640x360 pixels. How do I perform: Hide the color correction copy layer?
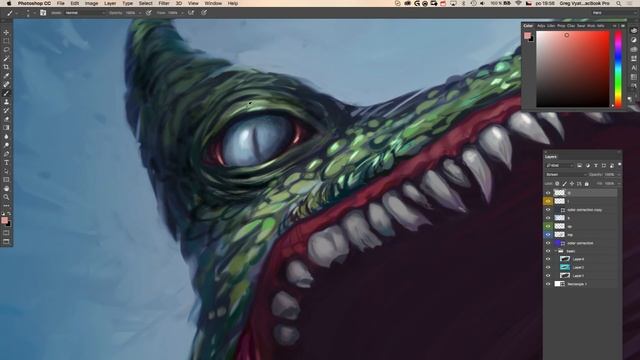click(x=548, y=210)
